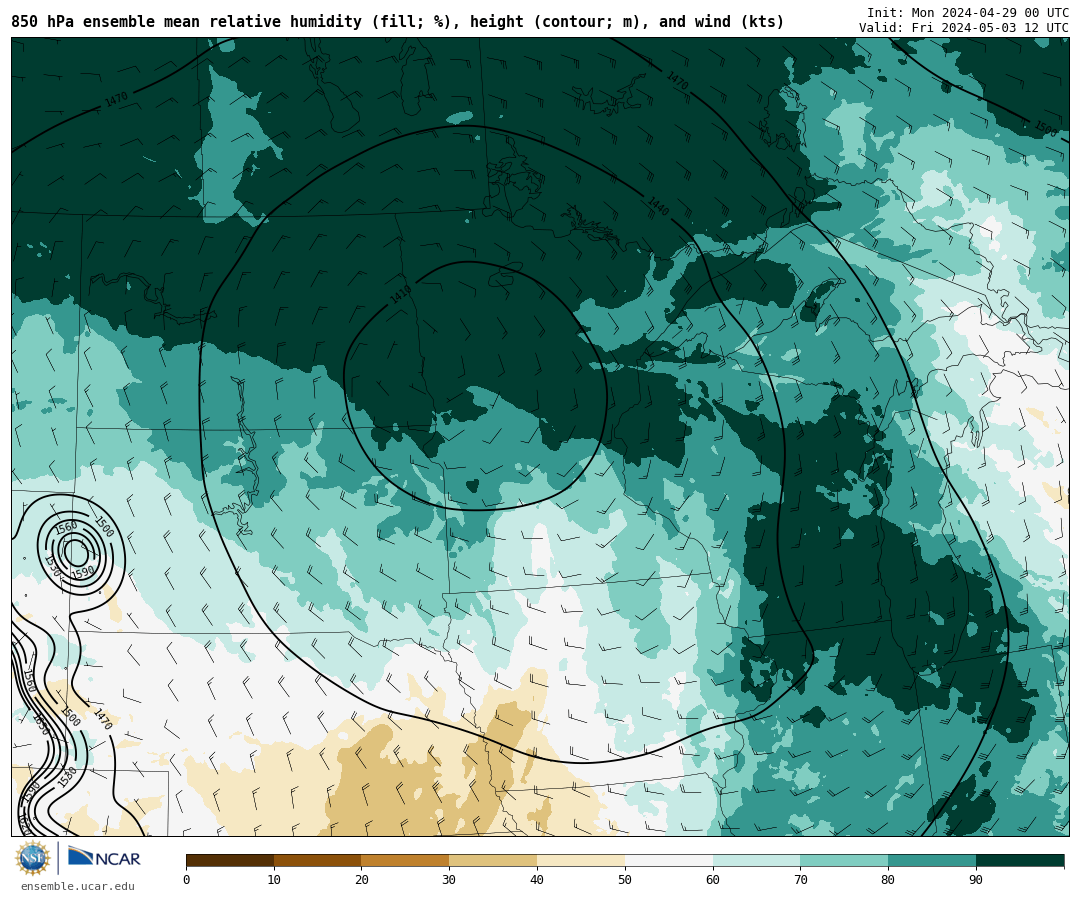The image size is (1080, 899).
Task: Click the 1590 contour label in the small high
Action: (83, 572)
